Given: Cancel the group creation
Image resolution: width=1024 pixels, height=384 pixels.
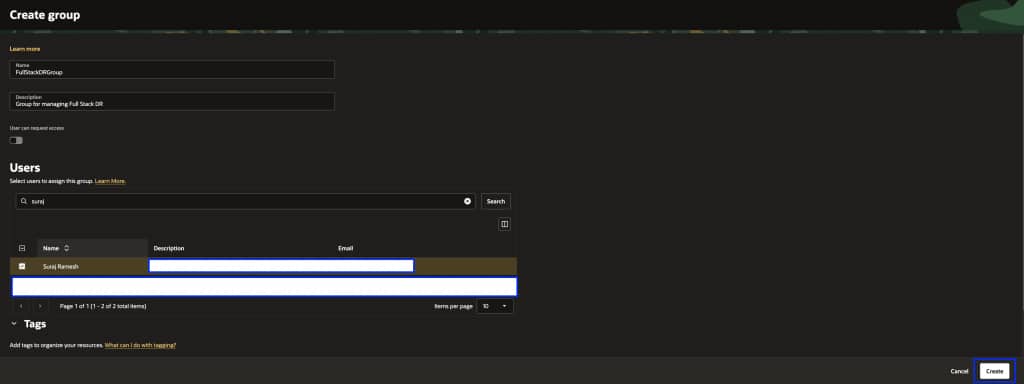Looking at the screenshot, I should (x=959, y=371).
